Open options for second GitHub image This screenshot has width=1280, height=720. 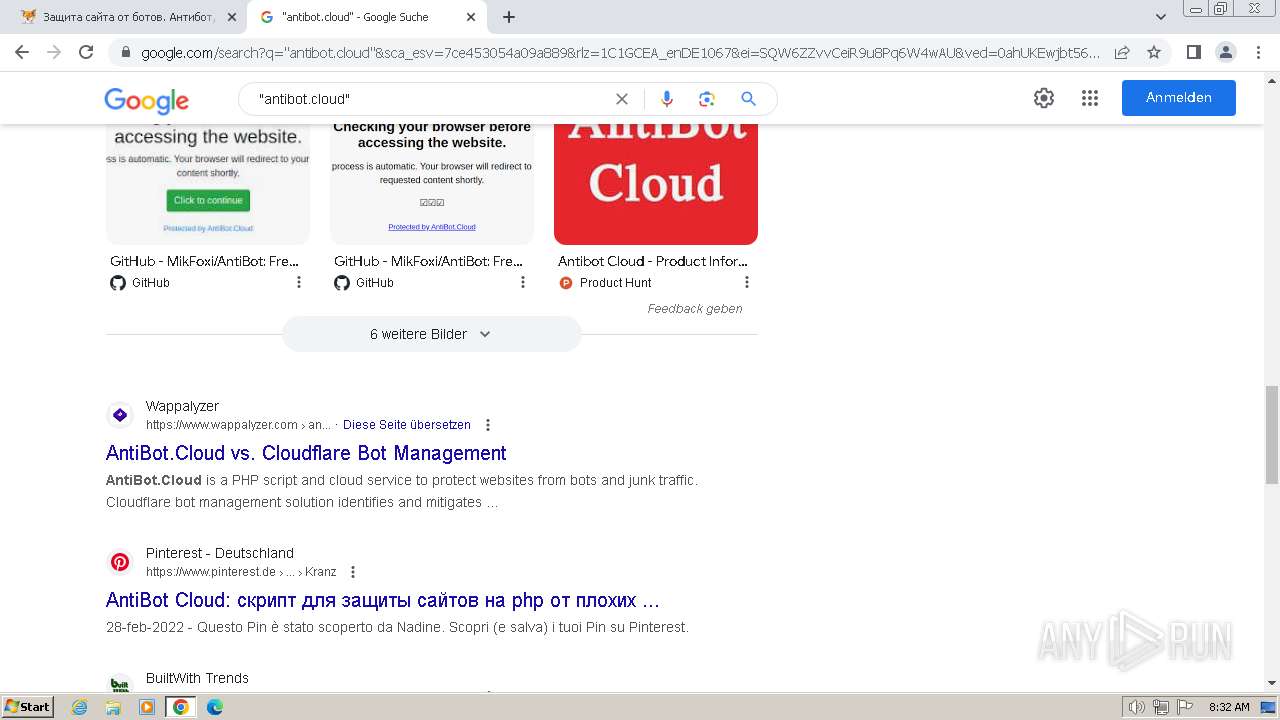pyautogui.click(x=522, y=283)
